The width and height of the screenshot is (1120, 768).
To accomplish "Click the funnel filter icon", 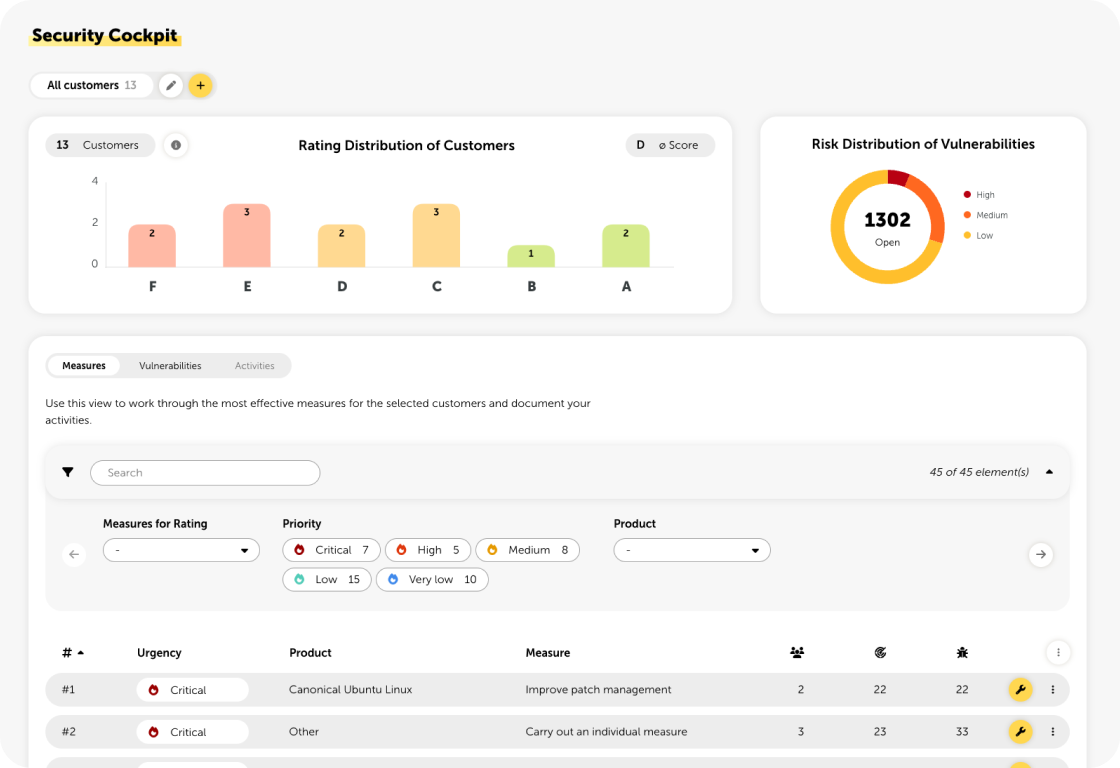I will [x=68, y=472].
